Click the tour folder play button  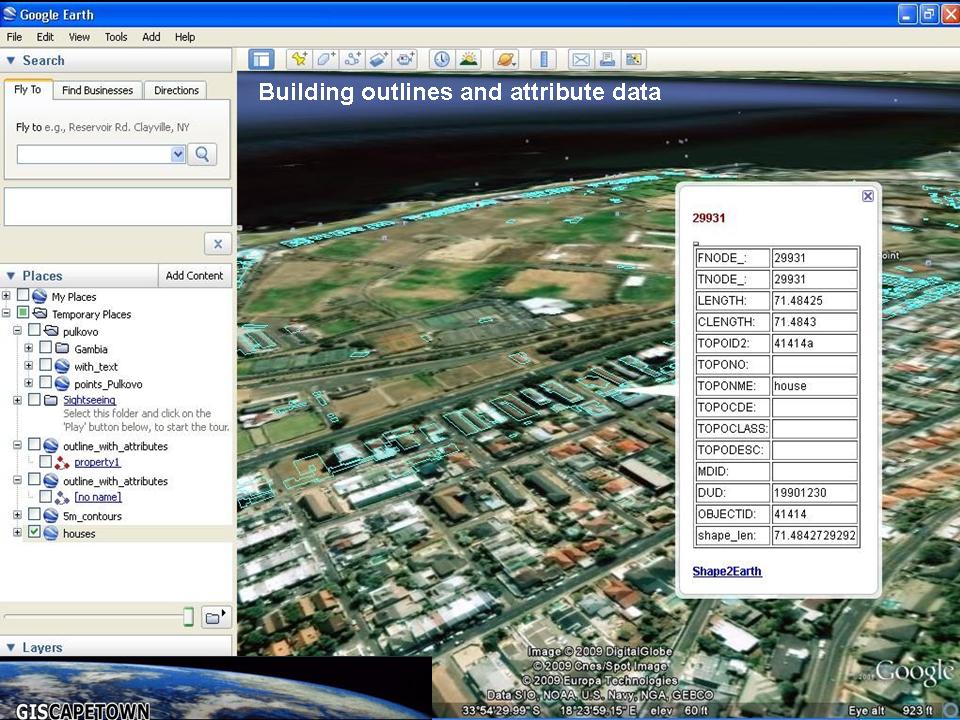point(217,617)
